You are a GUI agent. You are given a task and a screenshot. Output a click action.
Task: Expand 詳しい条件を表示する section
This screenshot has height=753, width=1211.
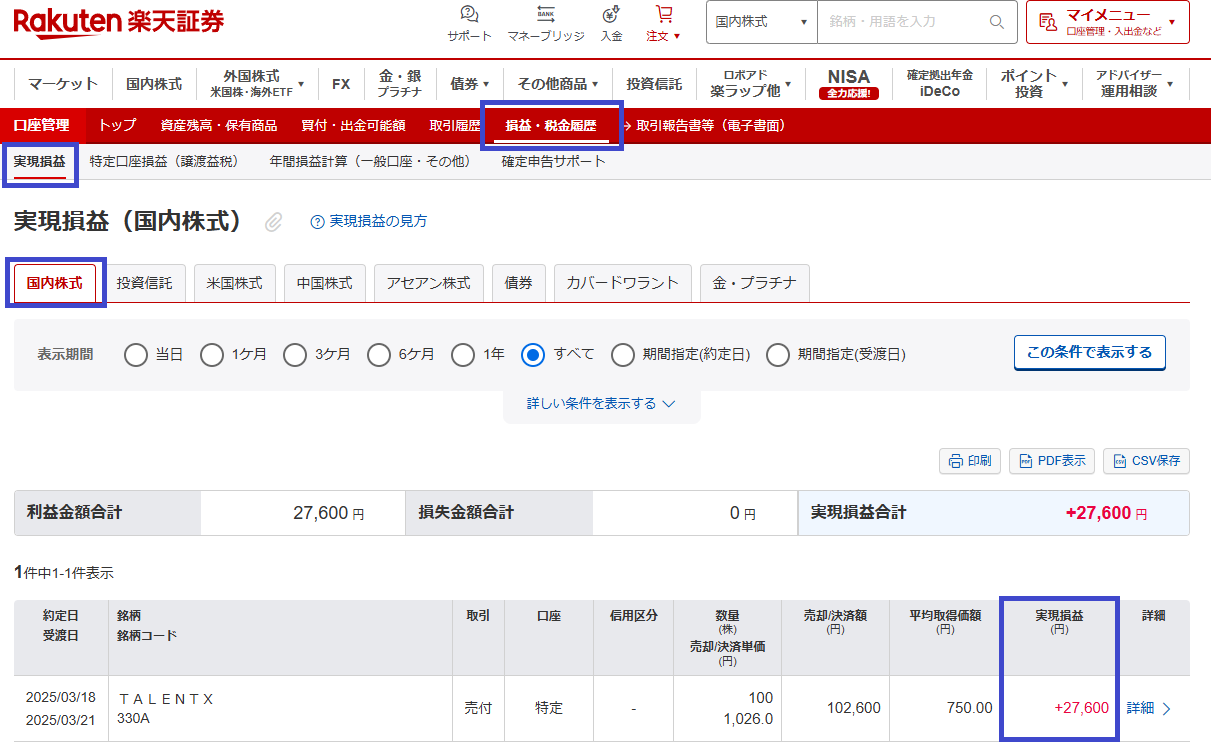click(x=601, y=404)
